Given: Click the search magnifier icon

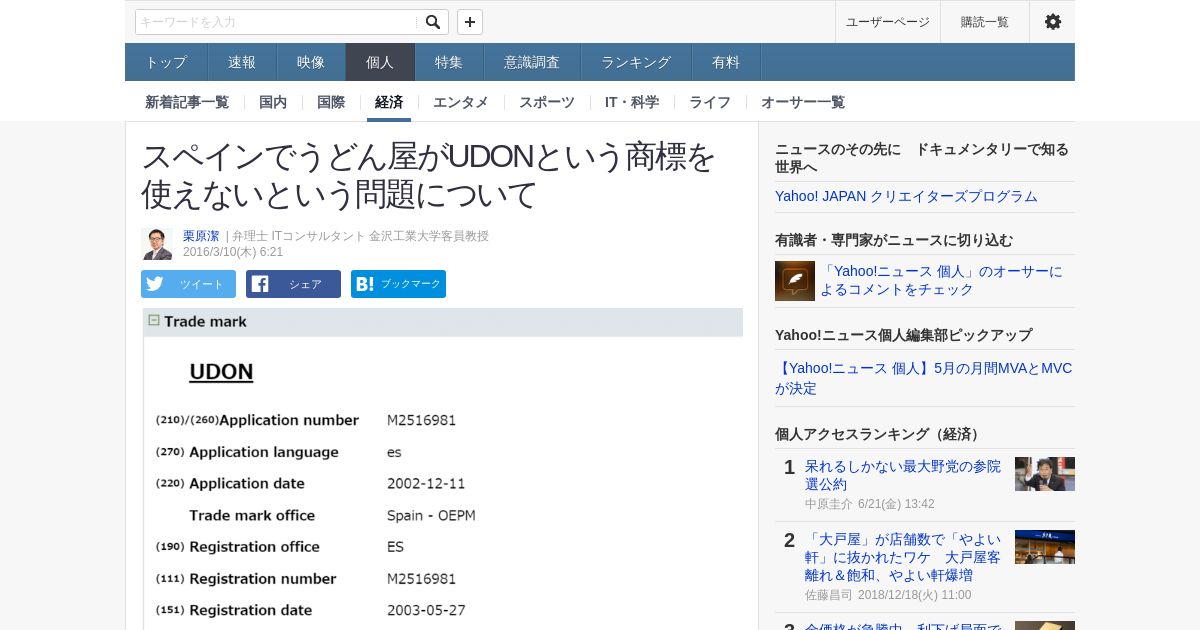Looking at the screenshot, I should (432, 22).
